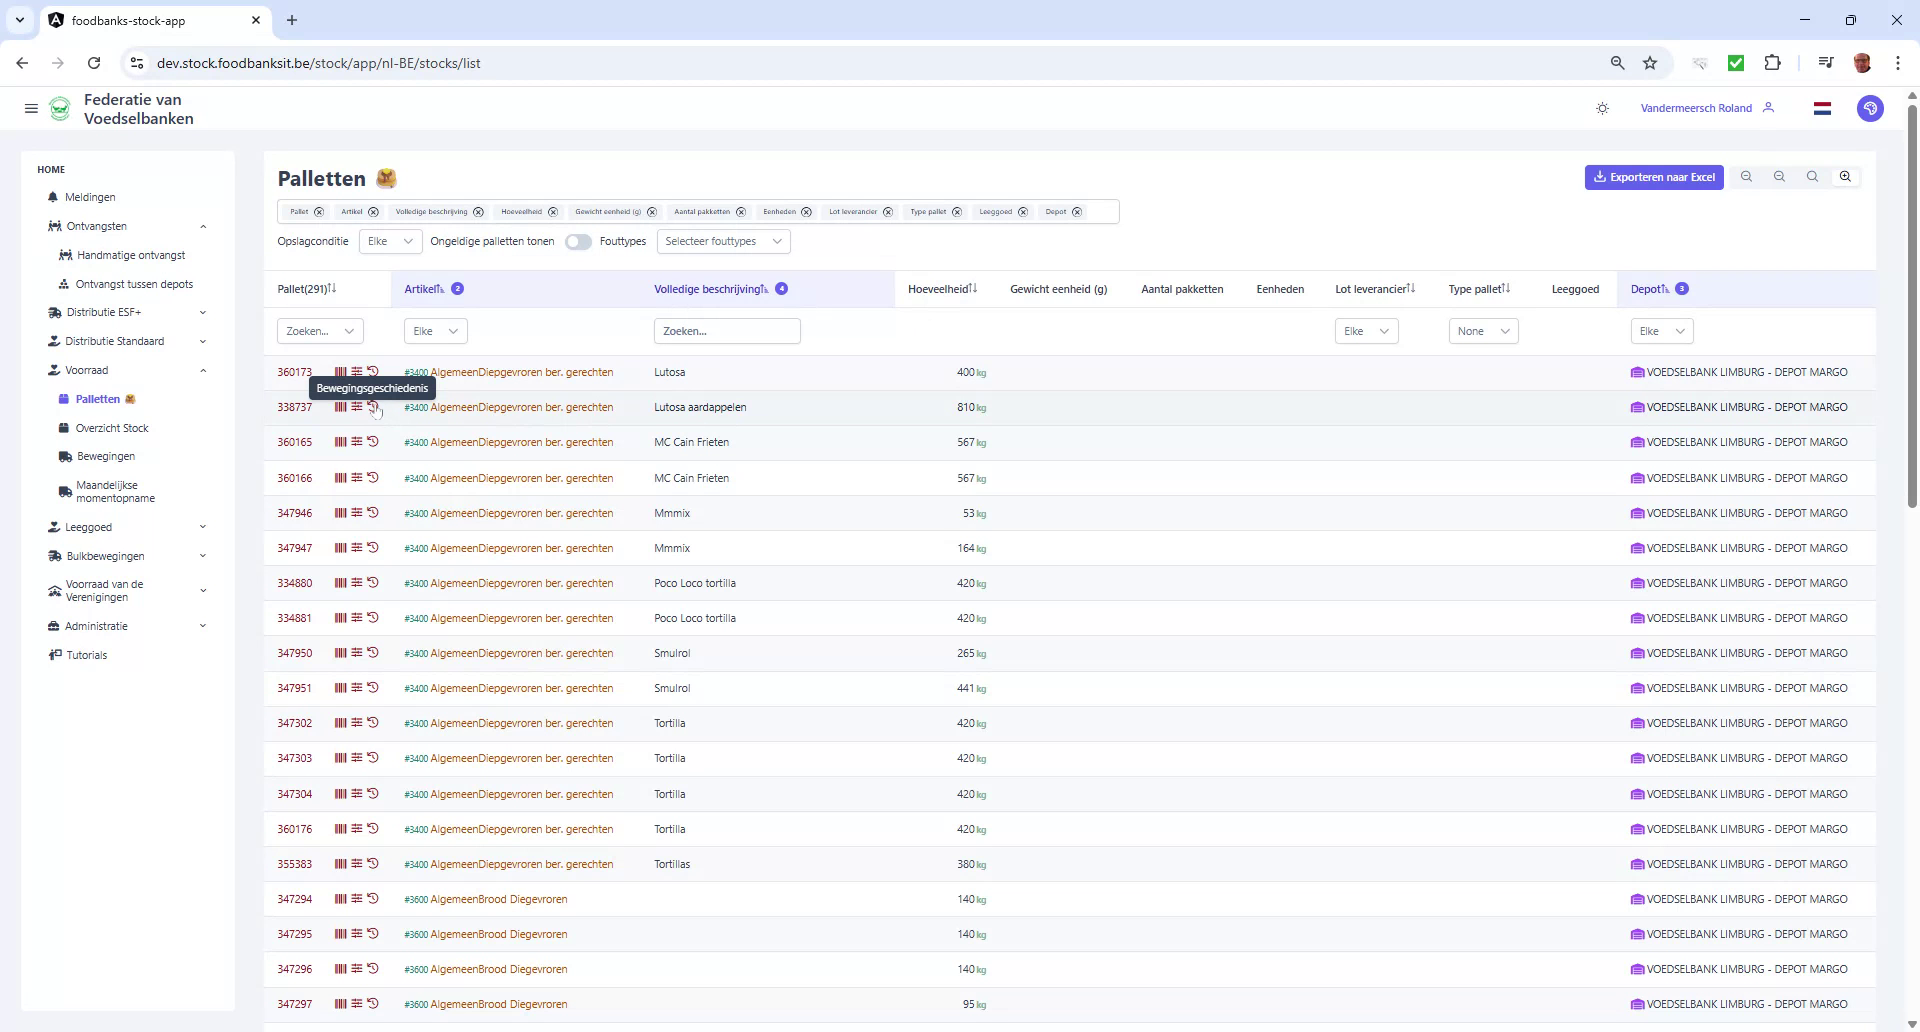
Task: Select the Meldingen sidebar icon
Action: [x=53, y=197]
